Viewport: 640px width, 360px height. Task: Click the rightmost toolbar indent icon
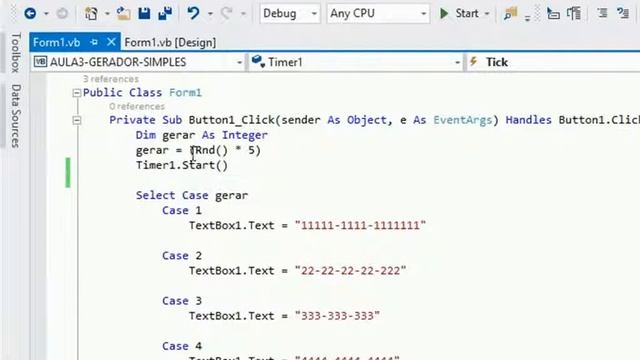tap(623, 13)
